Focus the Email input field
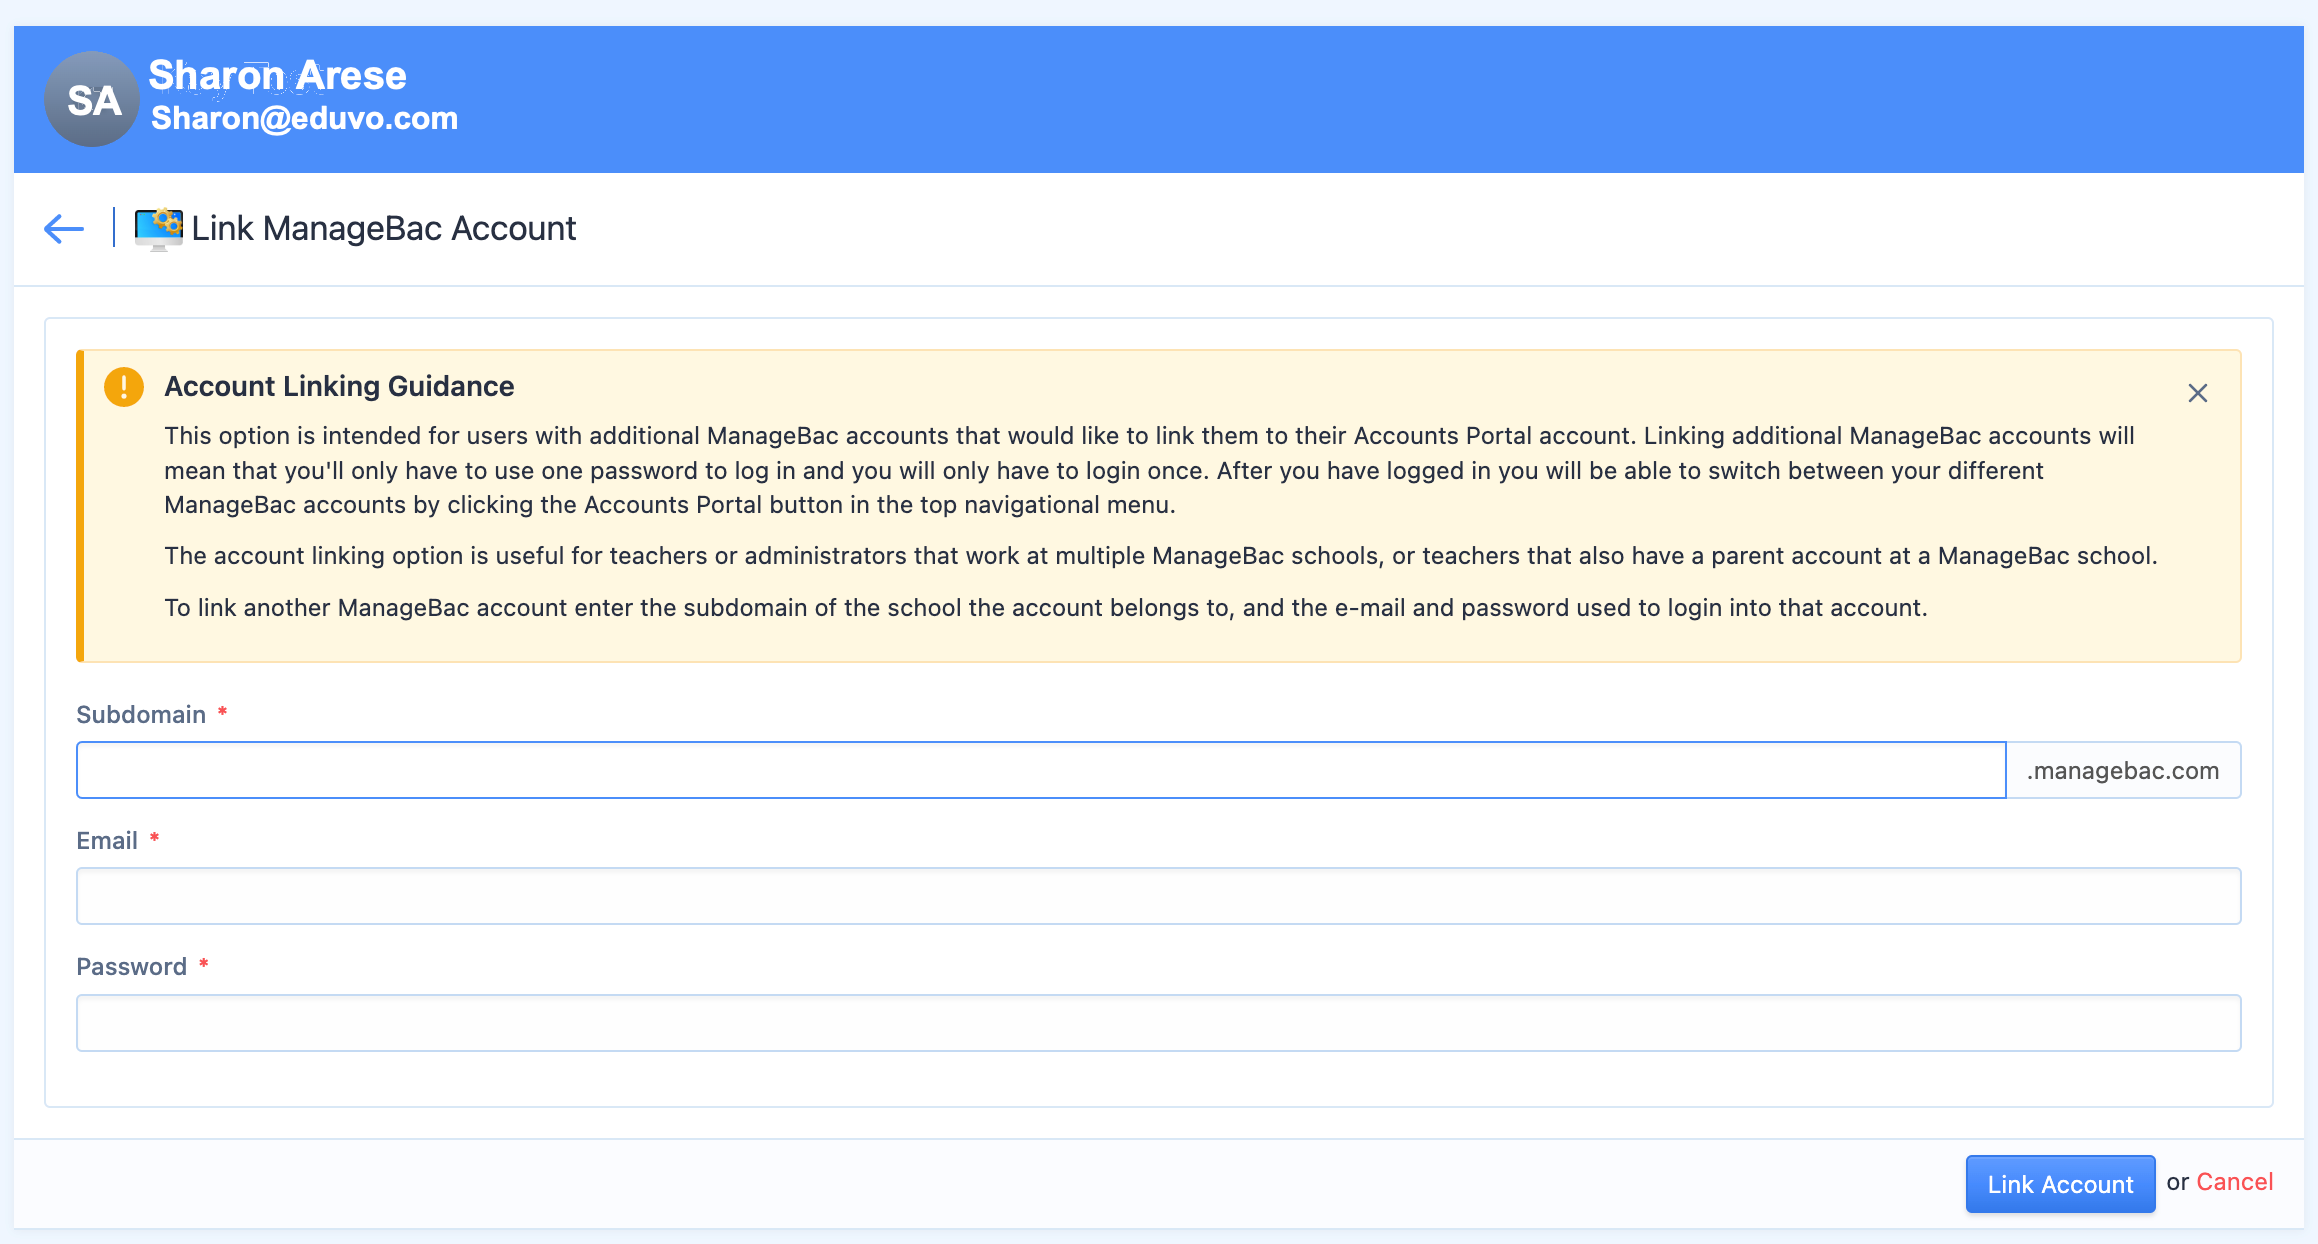Image resolution: width=2318 pixels, height=1244 pixels. point(1158,896)
